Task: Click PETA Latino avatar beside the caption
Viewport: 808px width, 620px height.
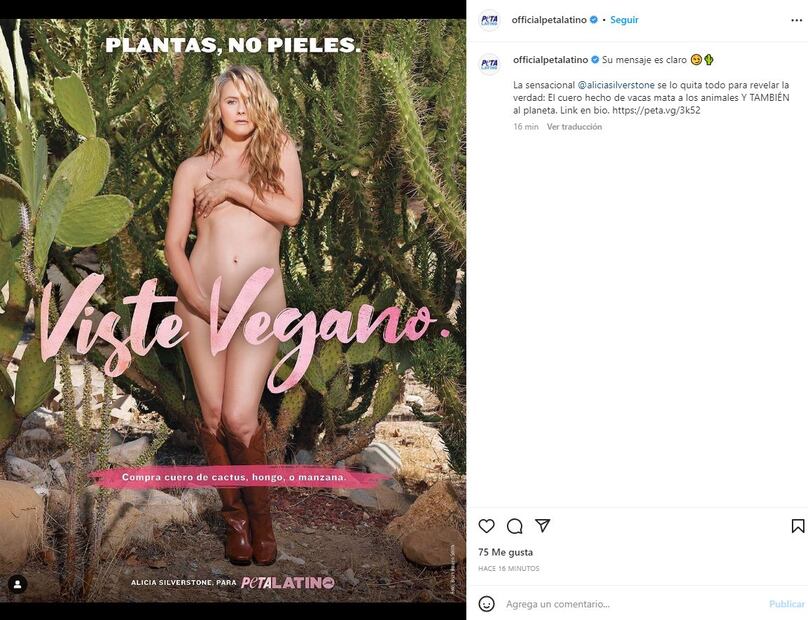Action: pos(489,65)
